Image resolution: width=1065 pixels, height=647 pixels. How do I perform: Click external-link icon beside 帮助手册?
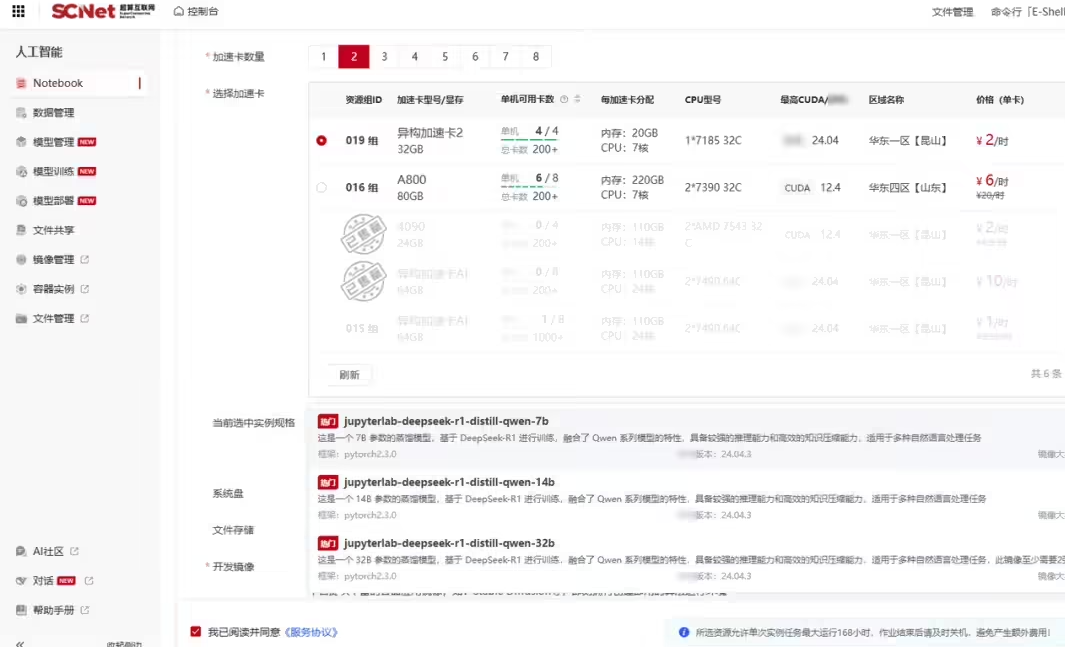[x=85, y=610]
